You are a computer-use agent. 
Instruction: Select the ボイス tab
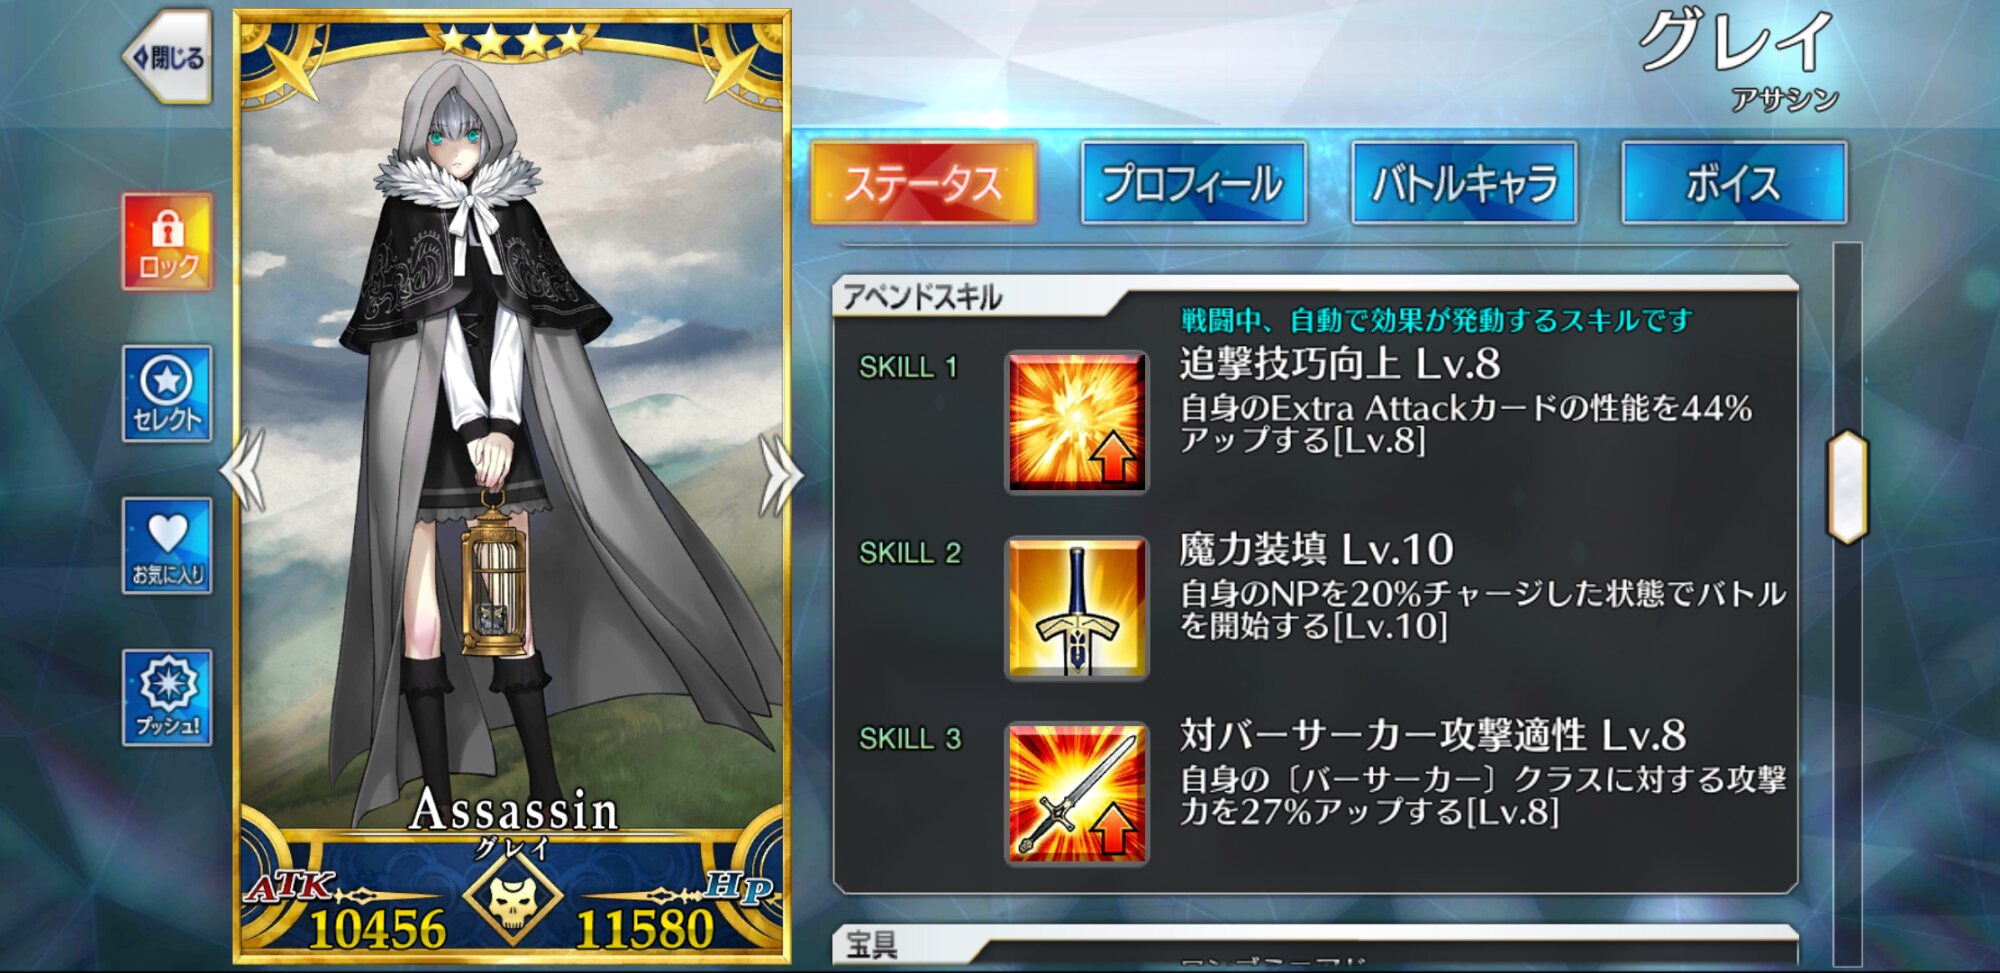[1734, 183]
